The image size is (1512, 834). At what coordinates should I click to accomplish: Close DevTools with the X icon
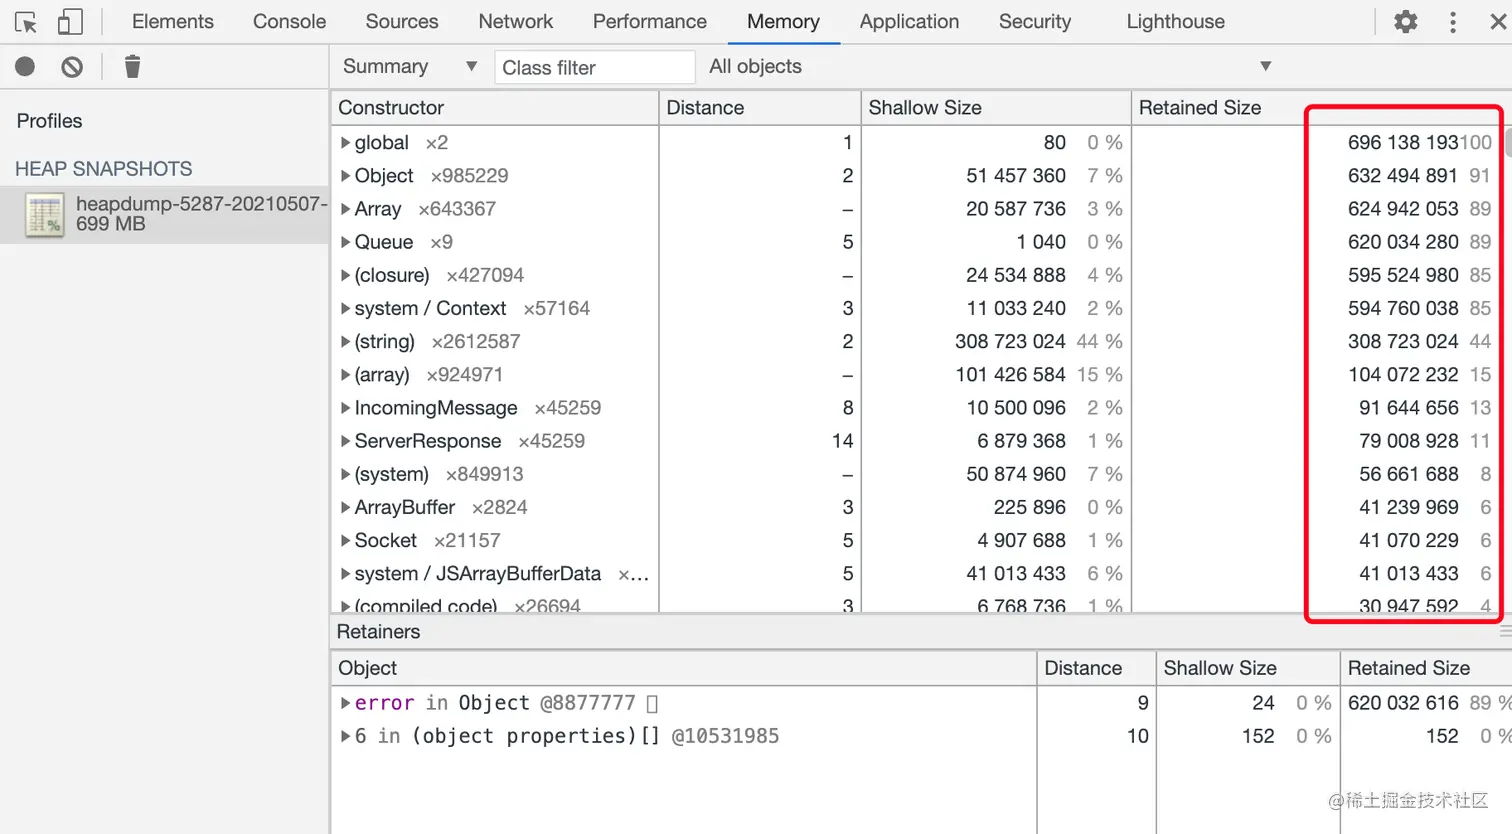click(1498, 21)
